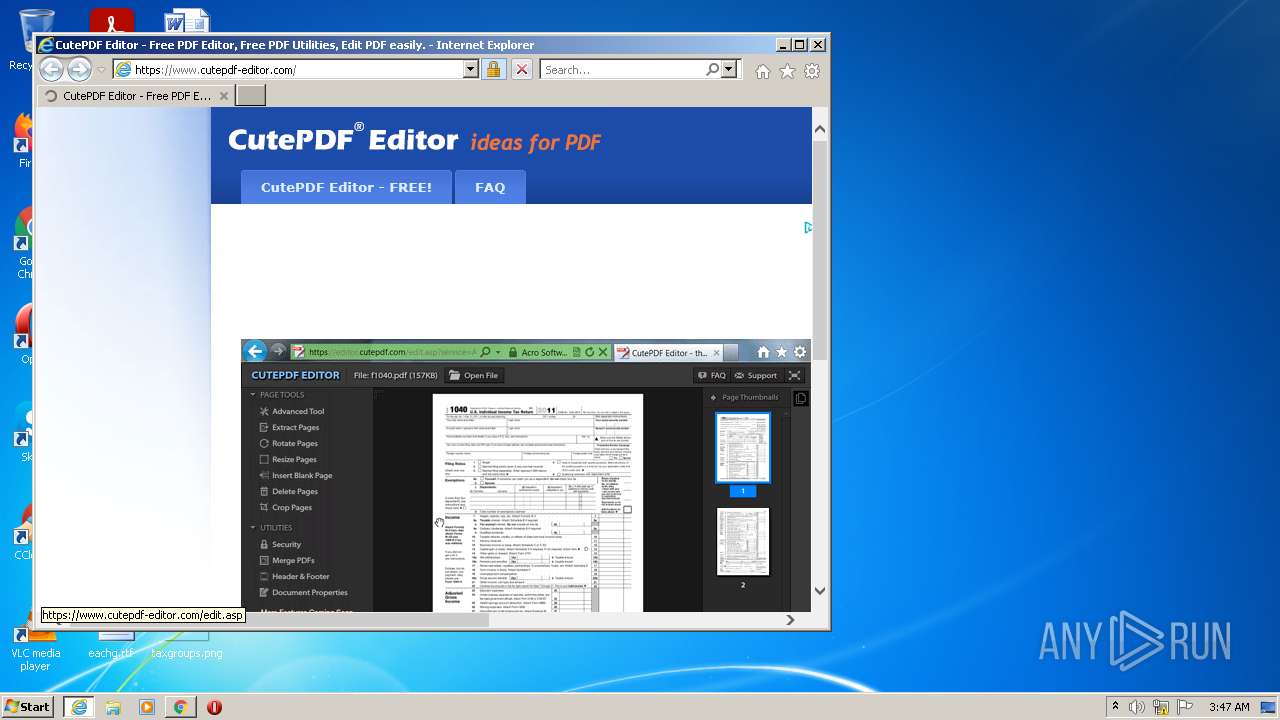
Task: Expand the address bar autocomplete dropdown arrow
Action: (x=470, y=70)
